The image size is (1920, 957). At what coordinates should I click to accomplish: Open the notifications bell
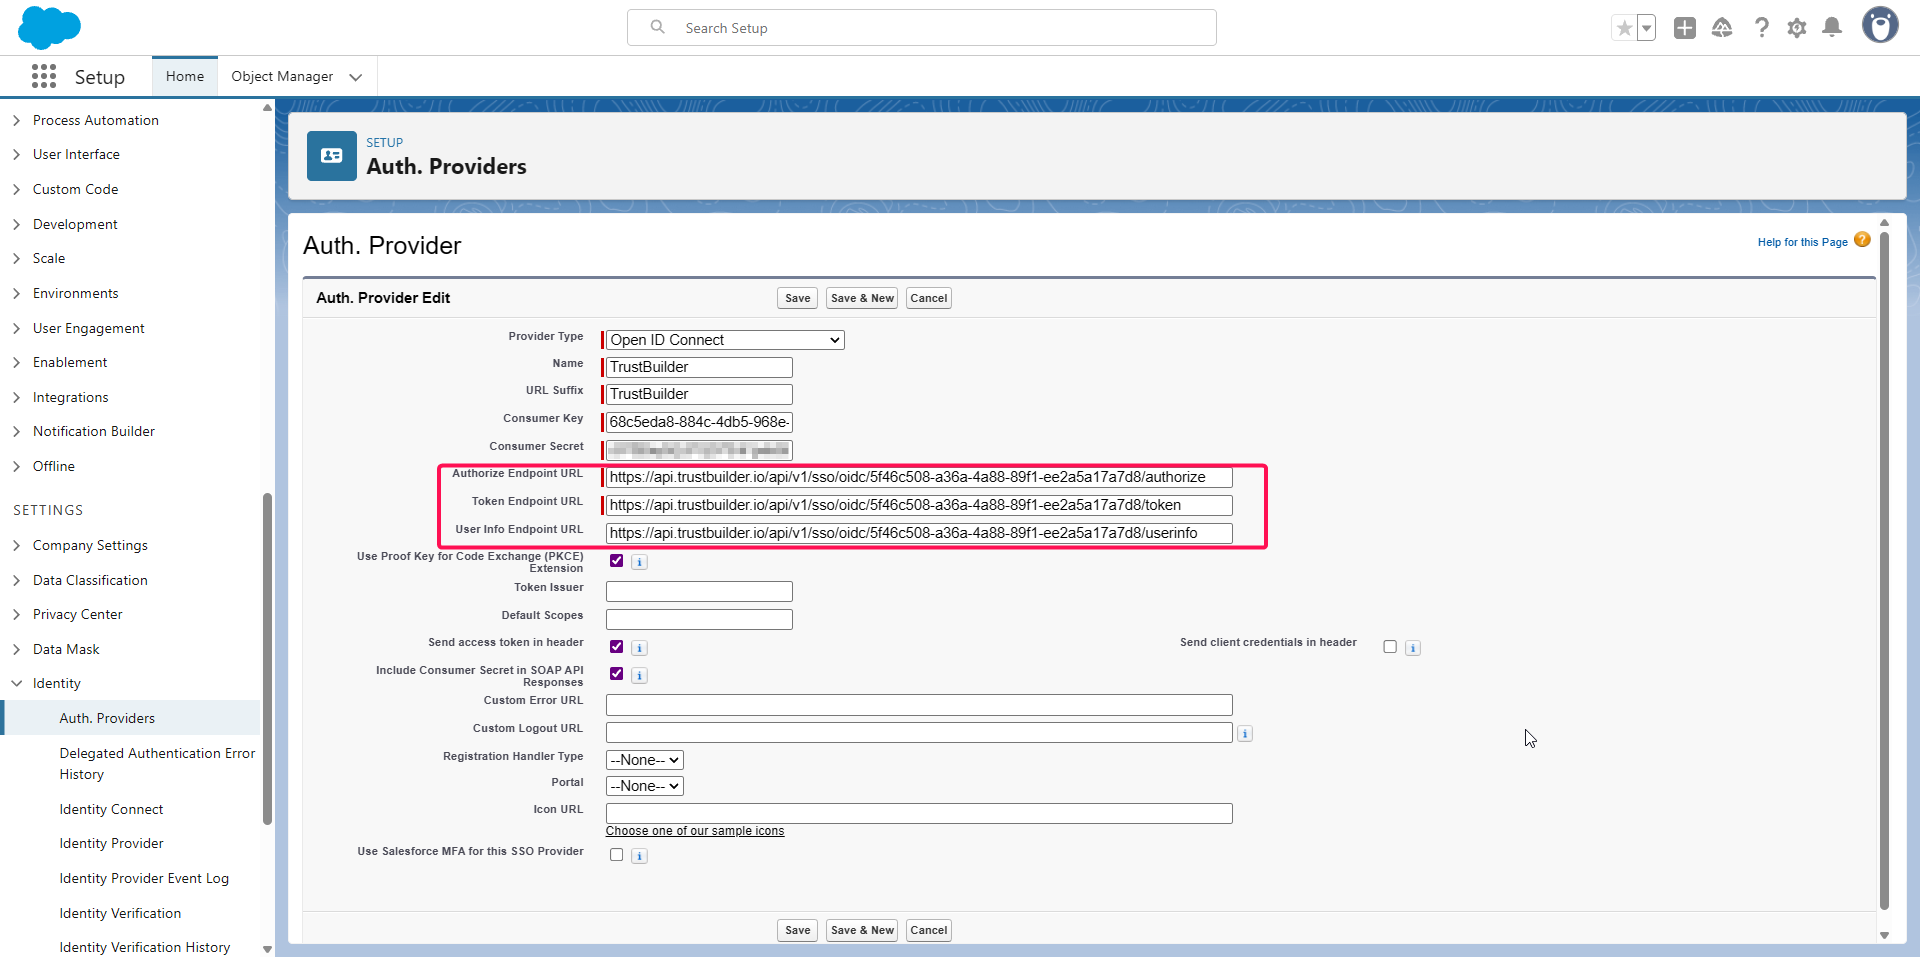click(x=1831, y=28)
